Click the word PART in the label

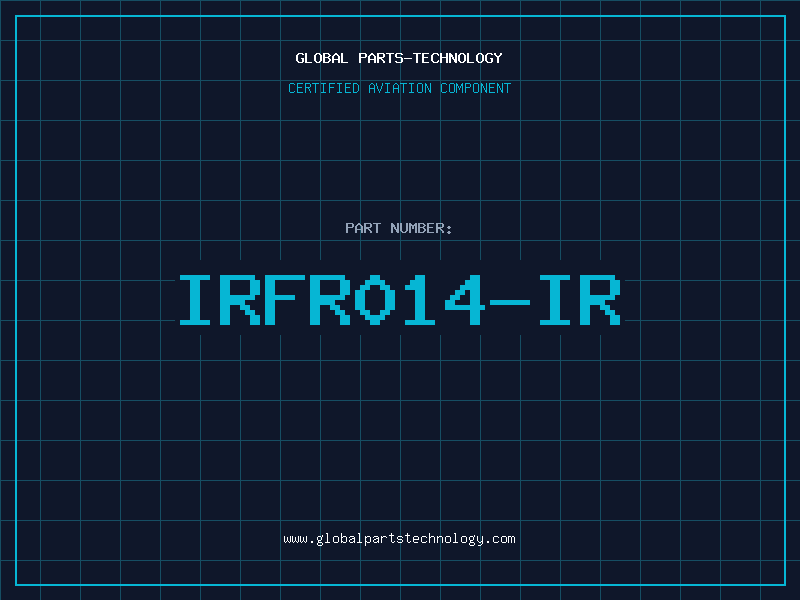[x=363, y=229]
